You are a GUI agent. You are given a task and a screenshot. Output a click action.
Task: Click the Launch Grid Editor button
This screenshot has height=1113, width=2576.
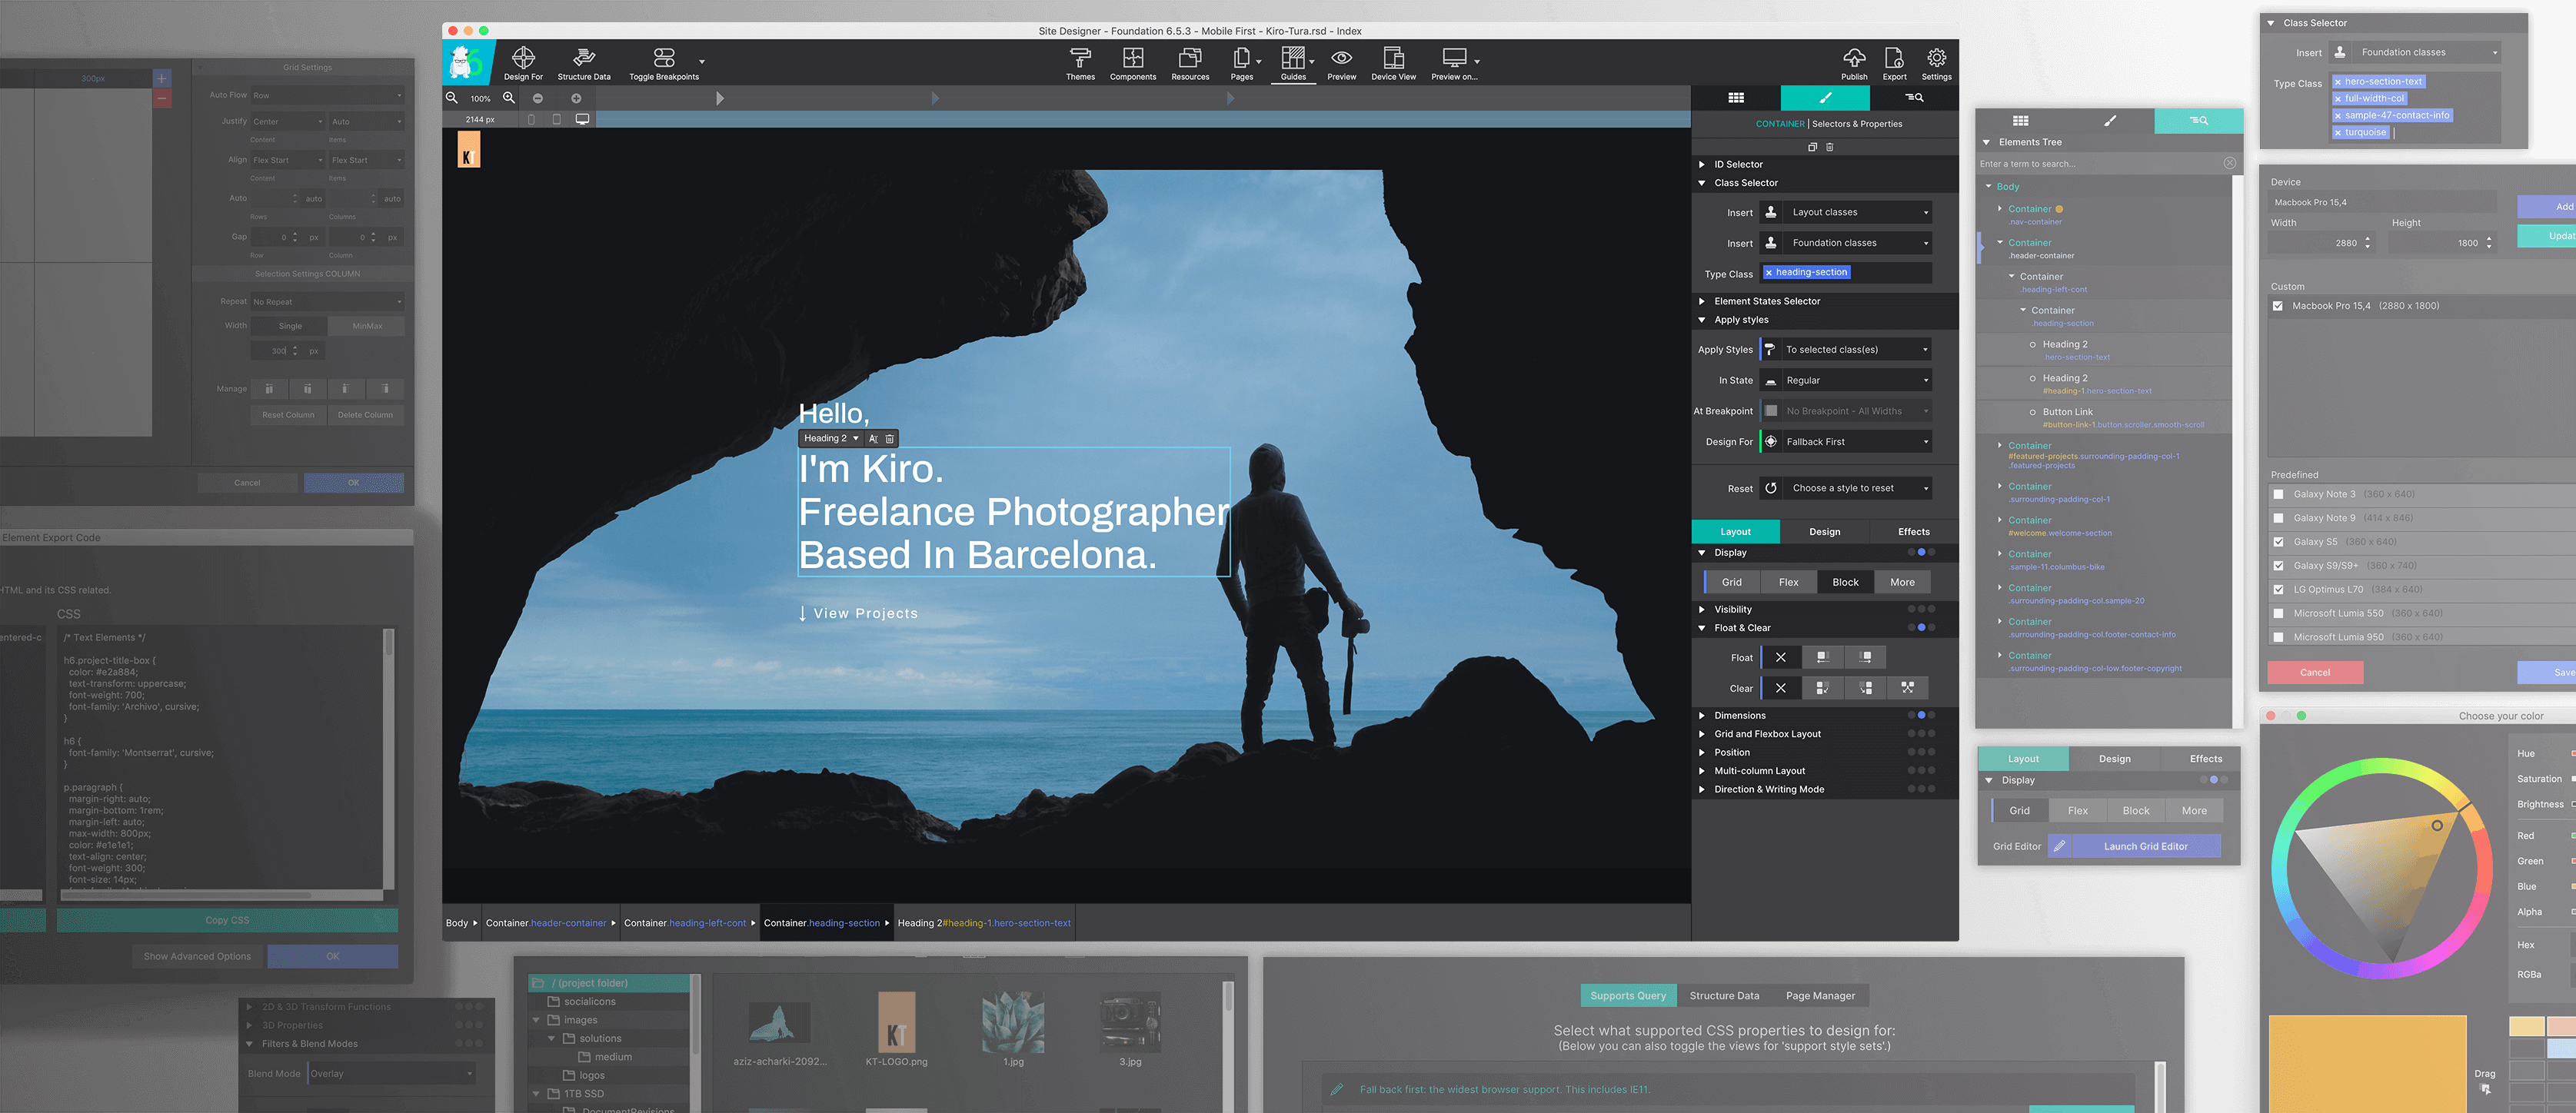coord(2145,846)
